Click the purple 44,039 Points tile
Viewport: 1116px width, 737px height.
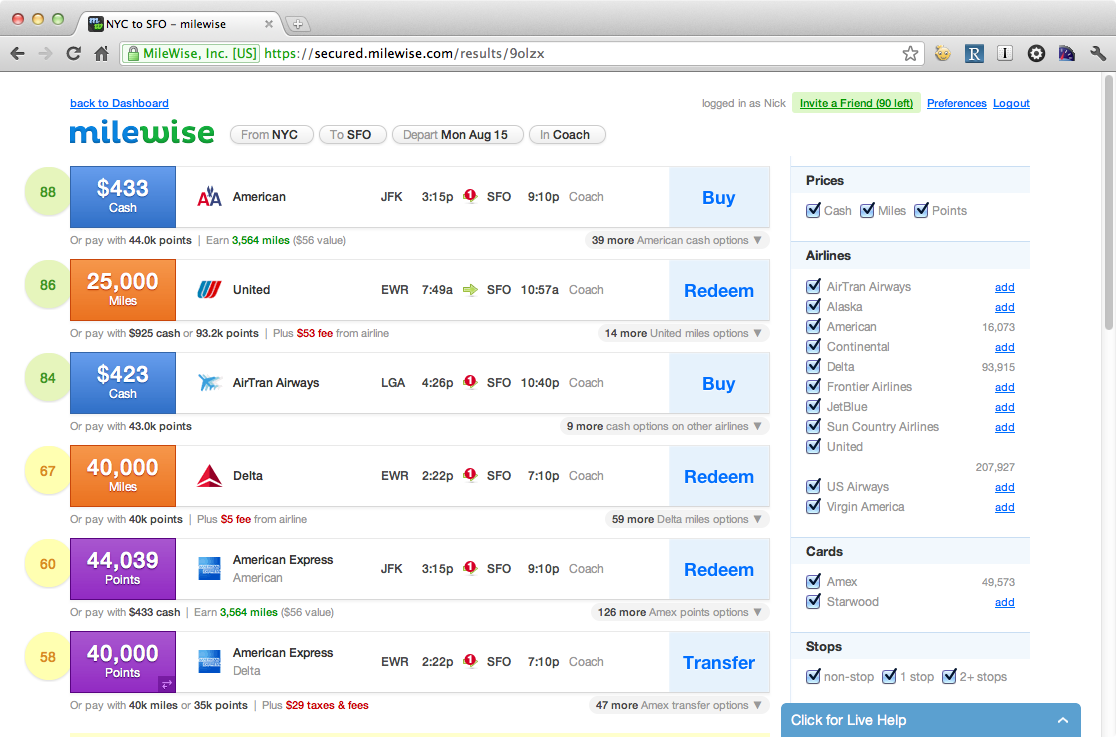(122, 569)
